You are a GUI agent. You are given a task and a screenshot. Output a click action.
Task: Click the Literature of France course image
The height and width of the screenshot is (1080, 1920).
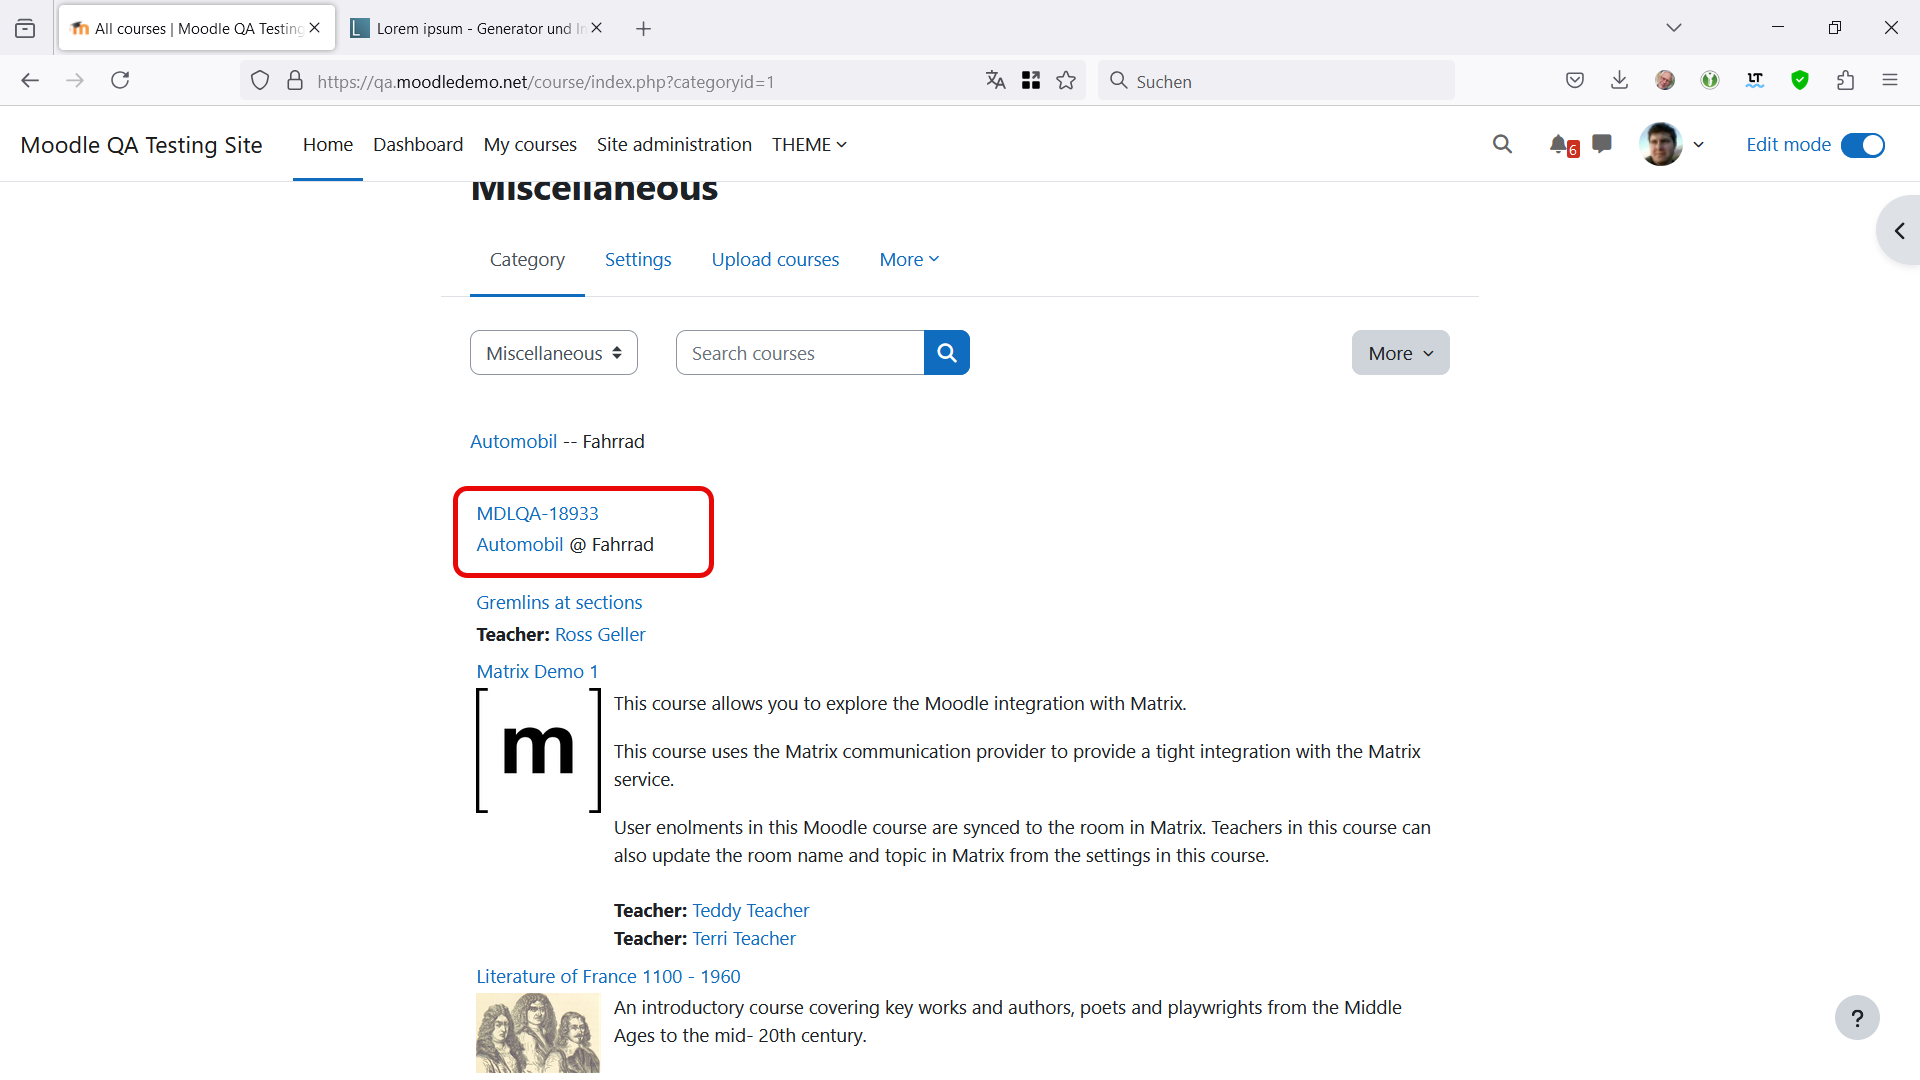coord(538,1034)
